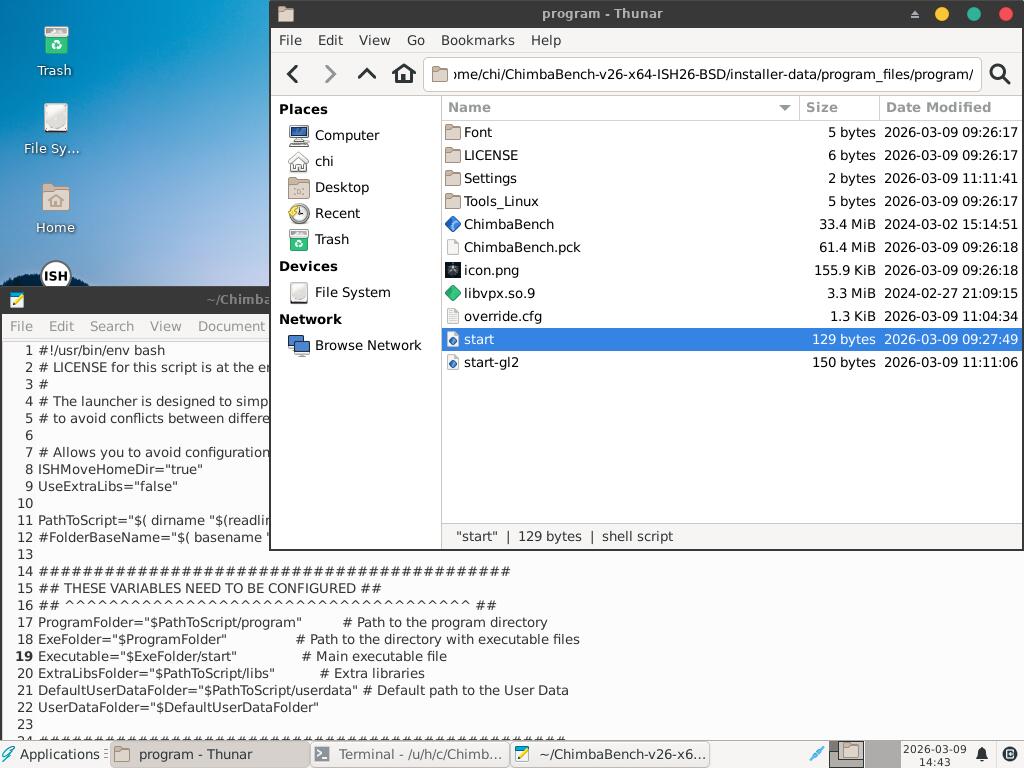Screen dimensions: 1024x768
Task: Click the clock showing 2026-03-09 14:43
Action: click(934, 754)
